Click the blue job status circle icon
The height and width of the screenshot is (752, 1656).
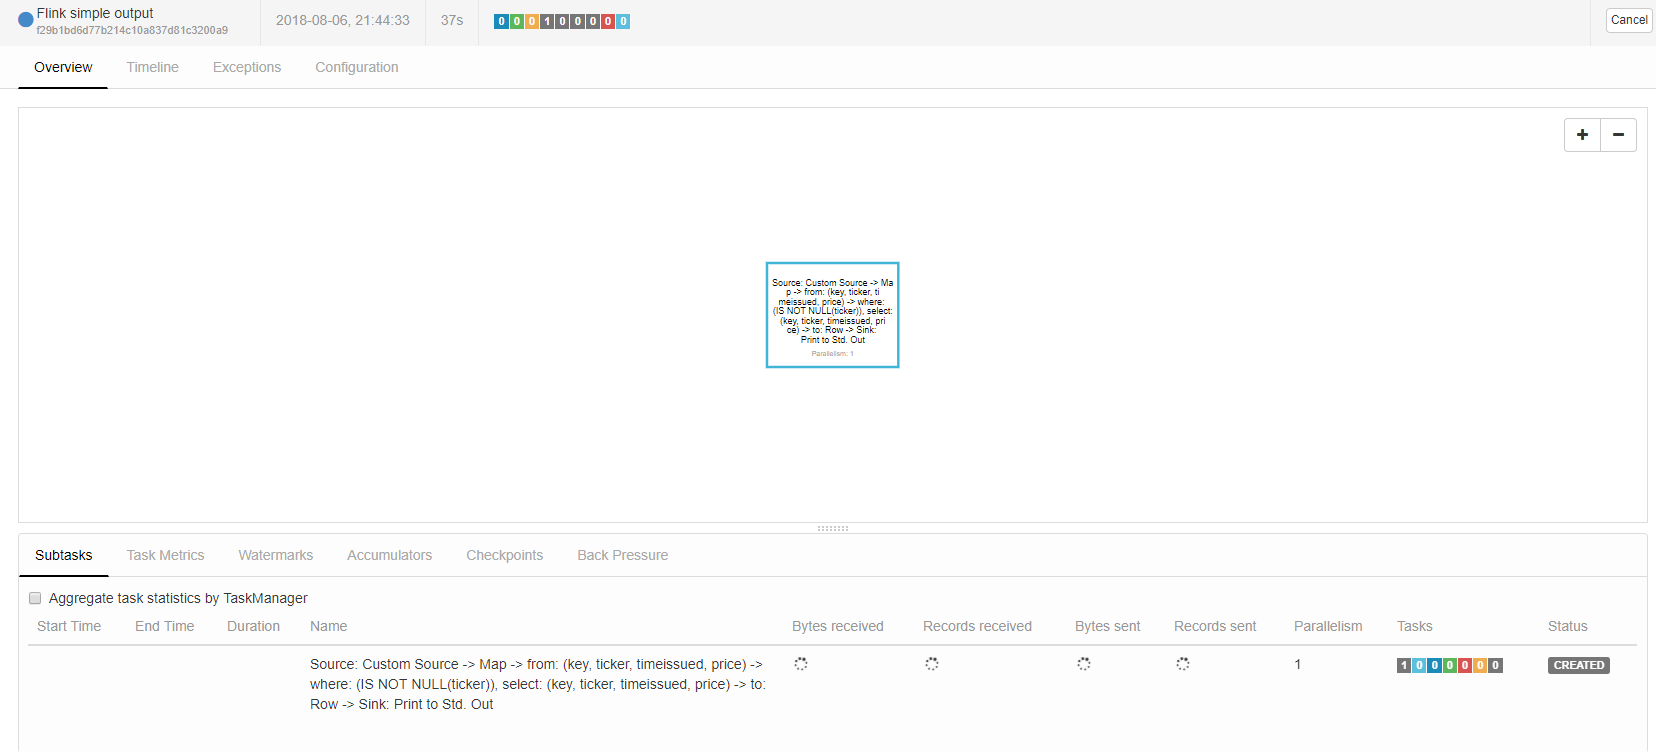tap(26, 19)
